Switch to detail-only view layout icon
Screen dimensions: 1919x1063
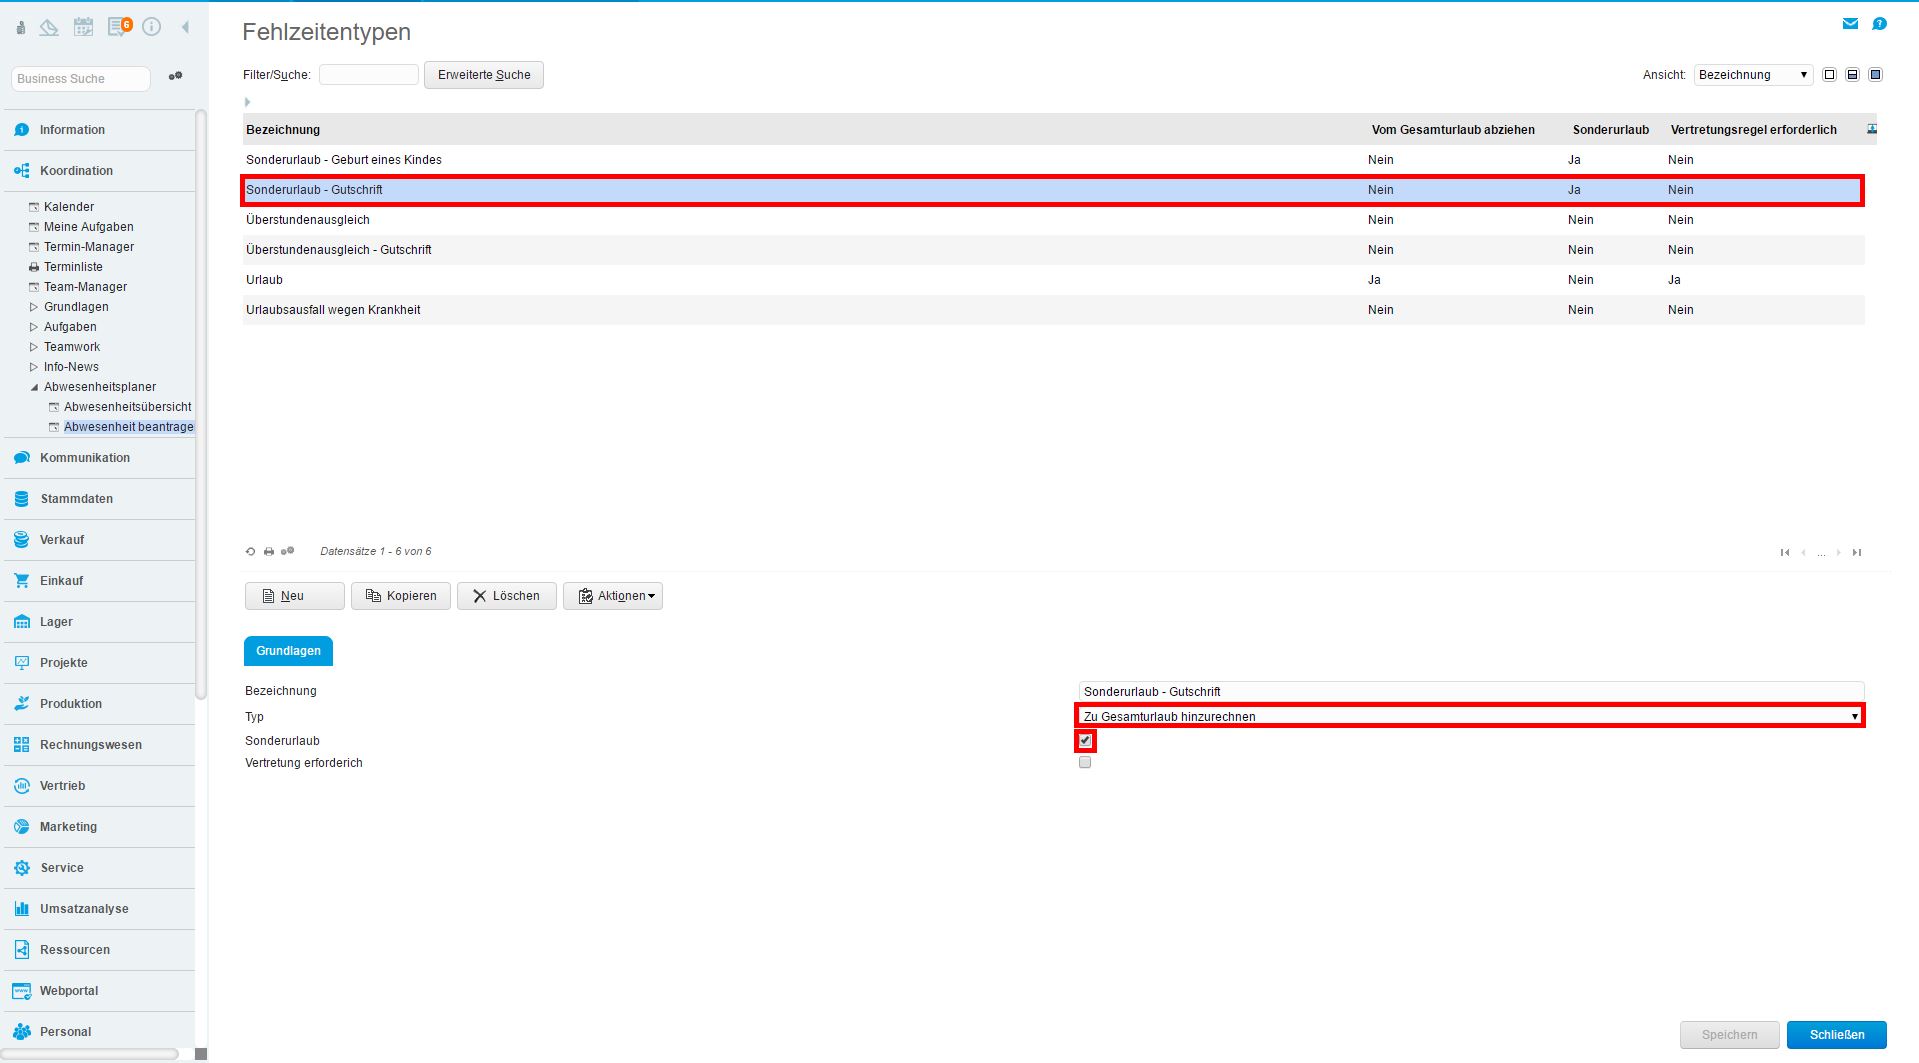(1875, 75)
